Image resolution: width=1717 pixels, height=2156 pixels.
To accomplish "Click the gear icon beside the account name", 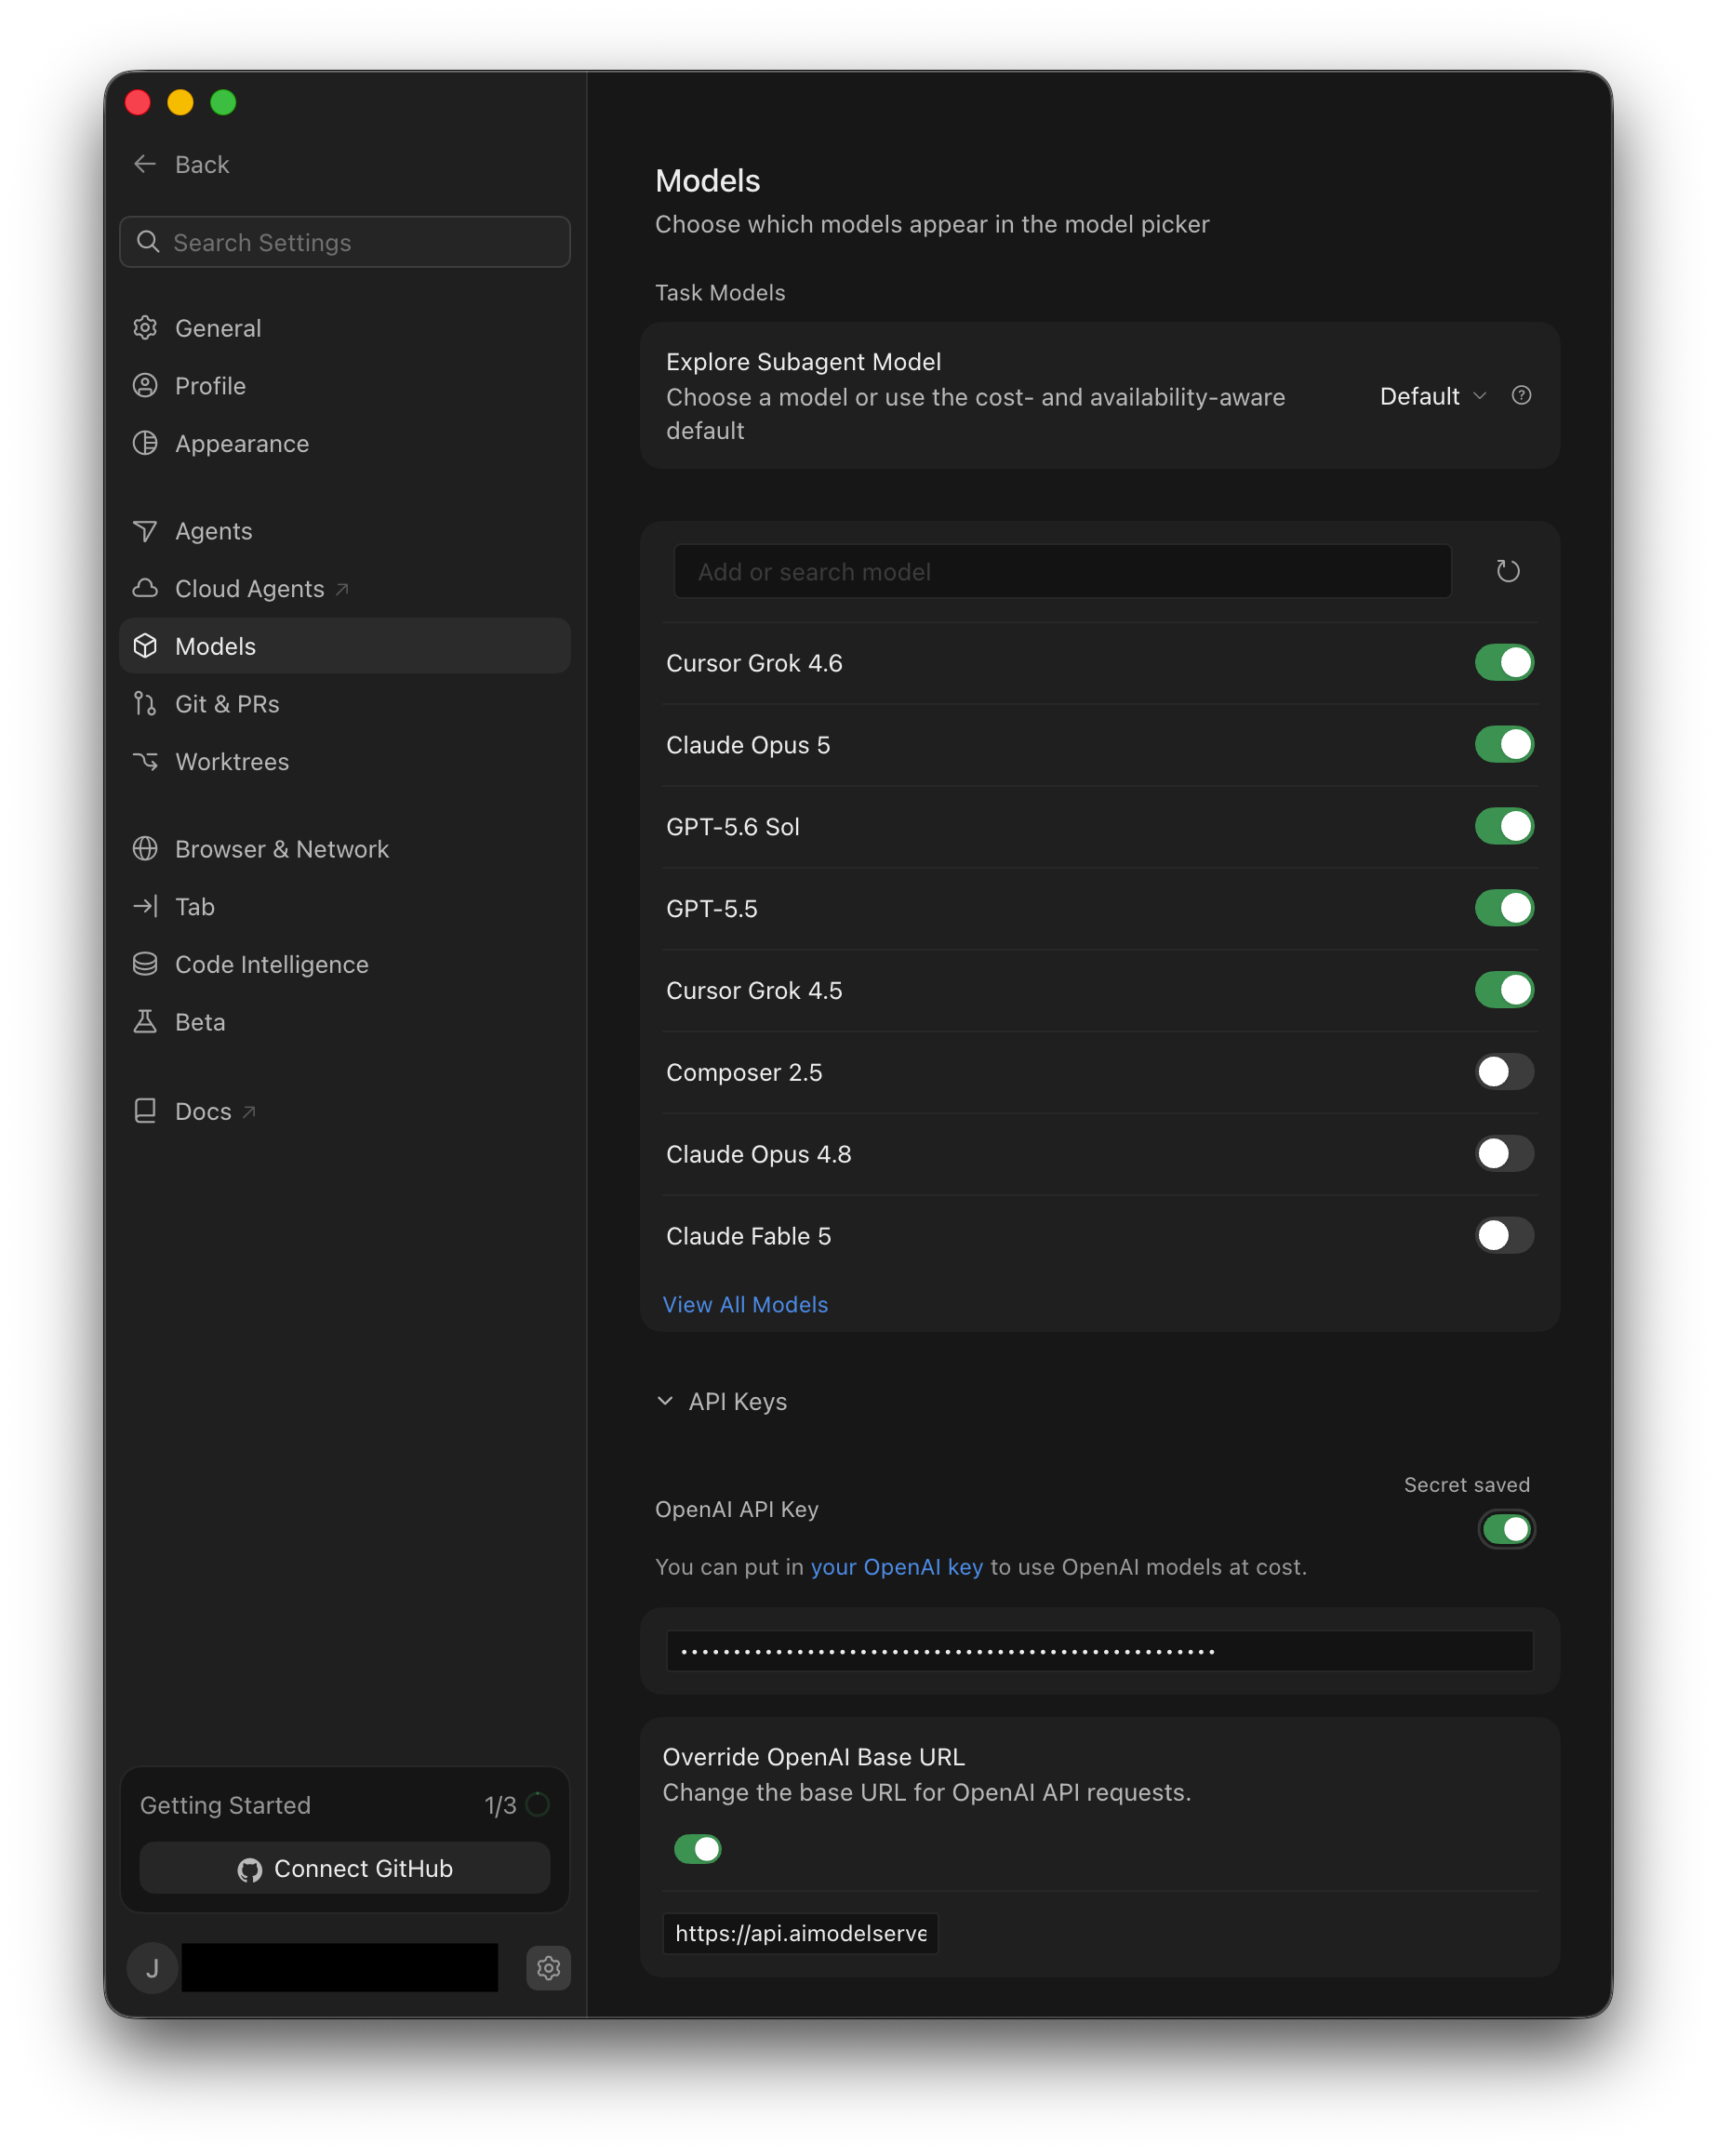I will click(x=548, y=1967).
